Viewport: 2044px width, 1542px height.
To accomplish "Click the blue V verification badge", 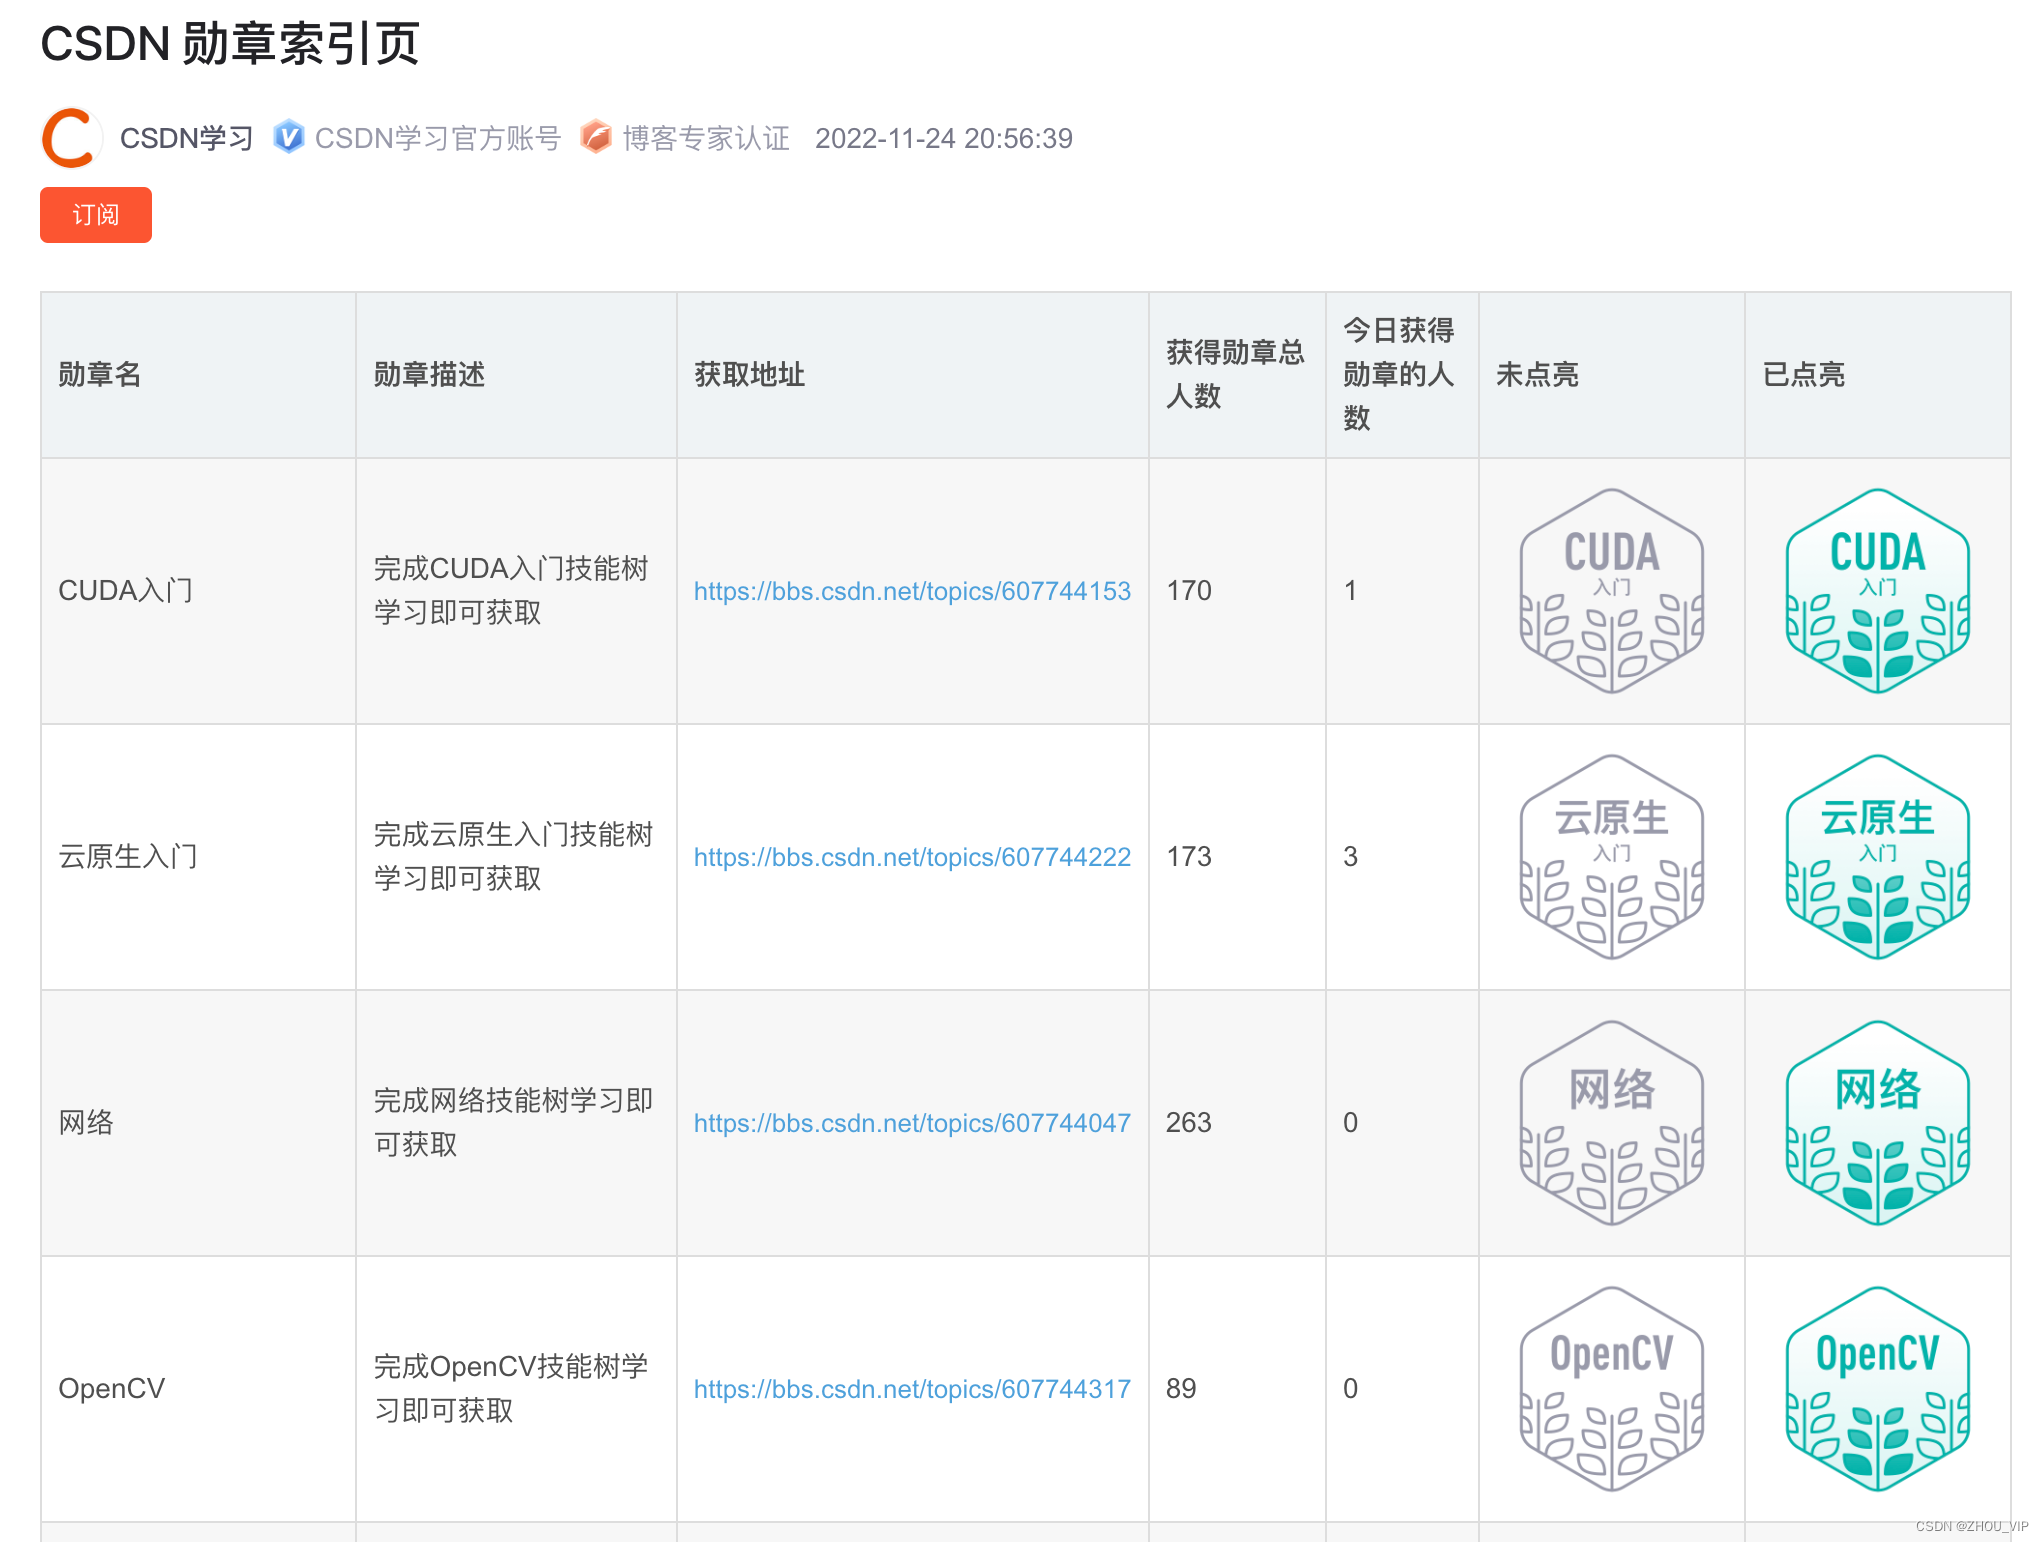I will pyautogui.click(x=289, y=137).
